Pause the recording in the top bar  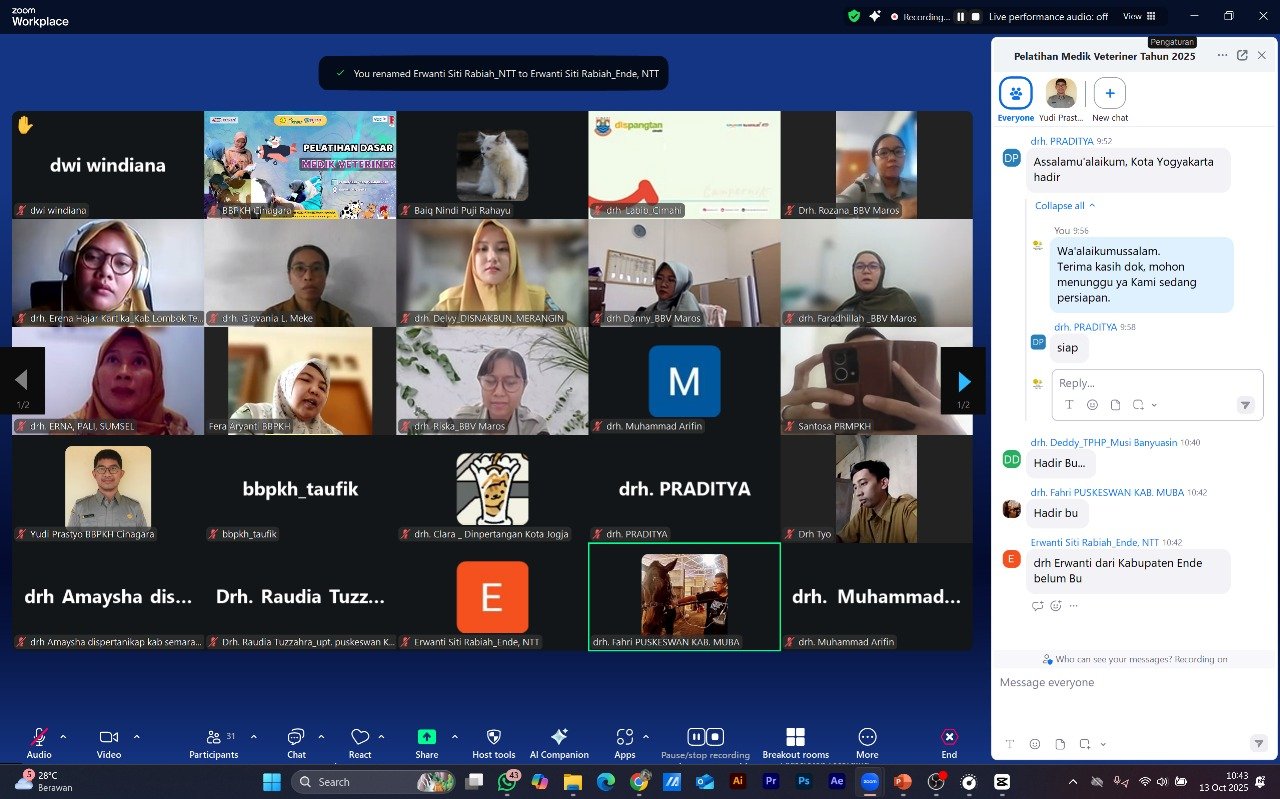(960, 16)
